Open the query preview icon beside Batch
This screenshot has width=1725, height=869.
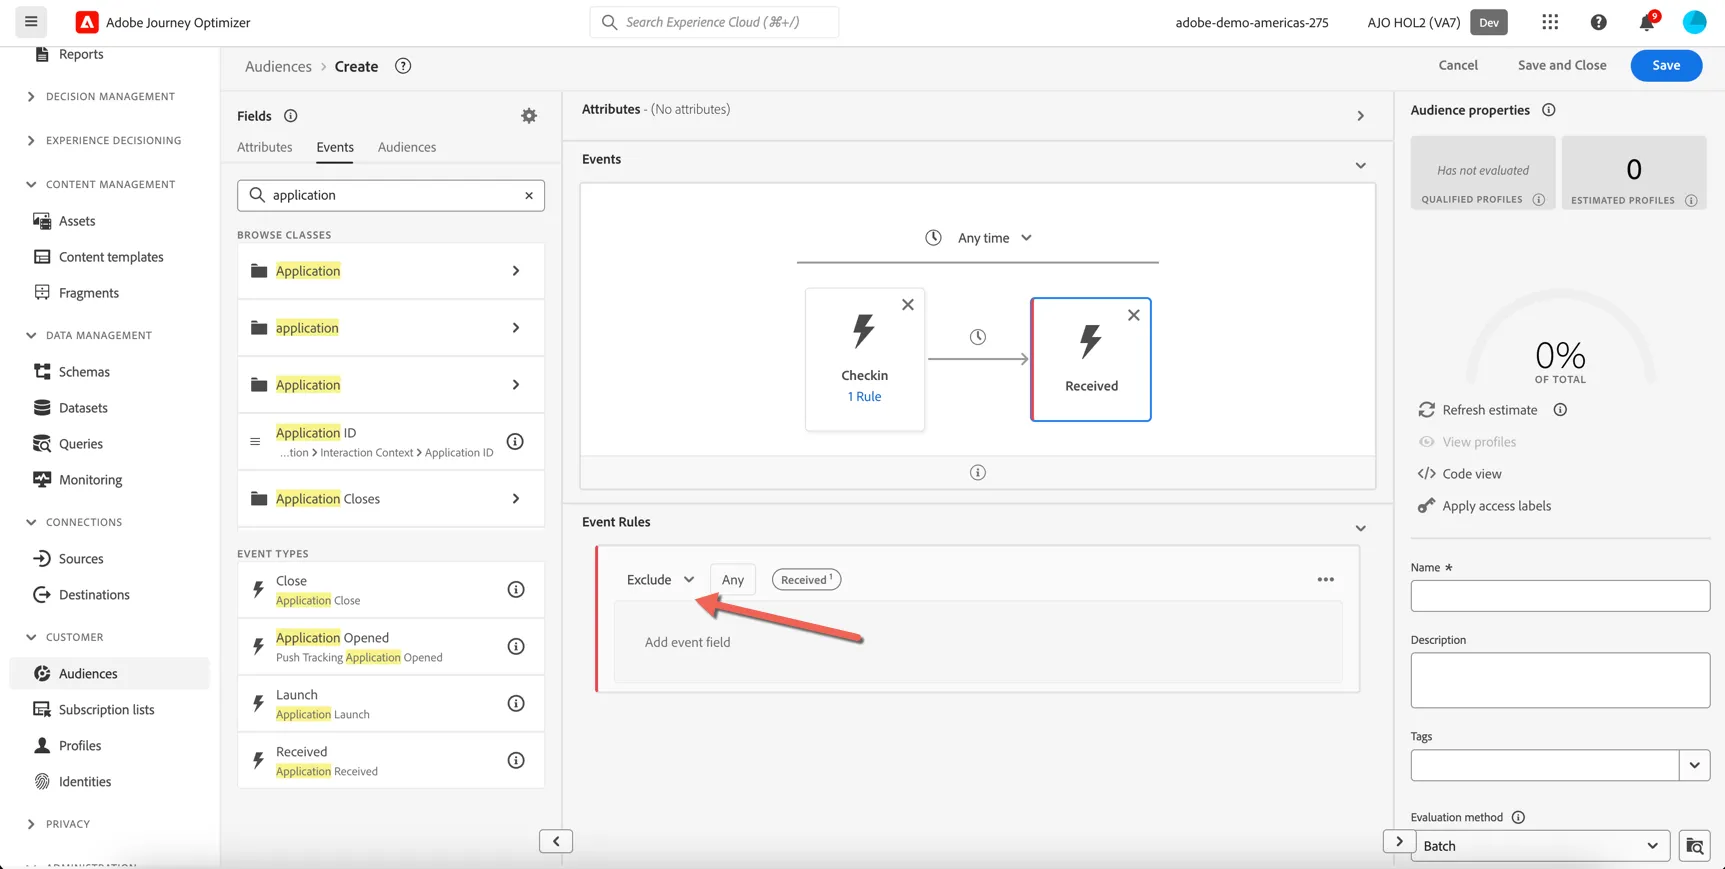(1695, 846)
